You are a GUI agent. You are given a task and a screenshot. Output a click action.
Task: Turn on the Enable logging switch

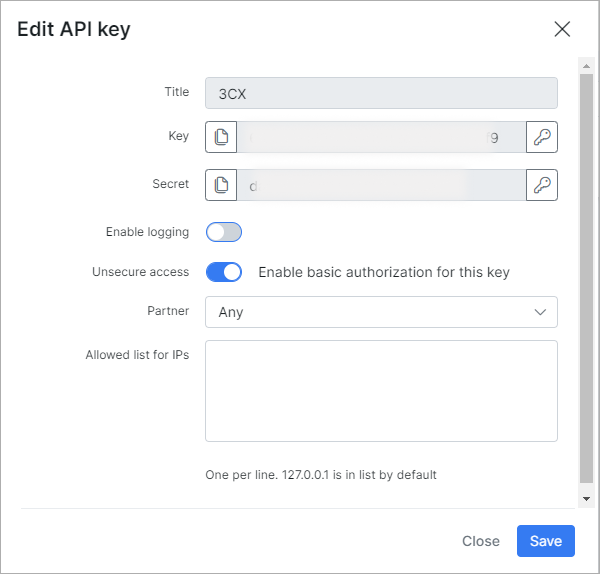pos(224,232)
